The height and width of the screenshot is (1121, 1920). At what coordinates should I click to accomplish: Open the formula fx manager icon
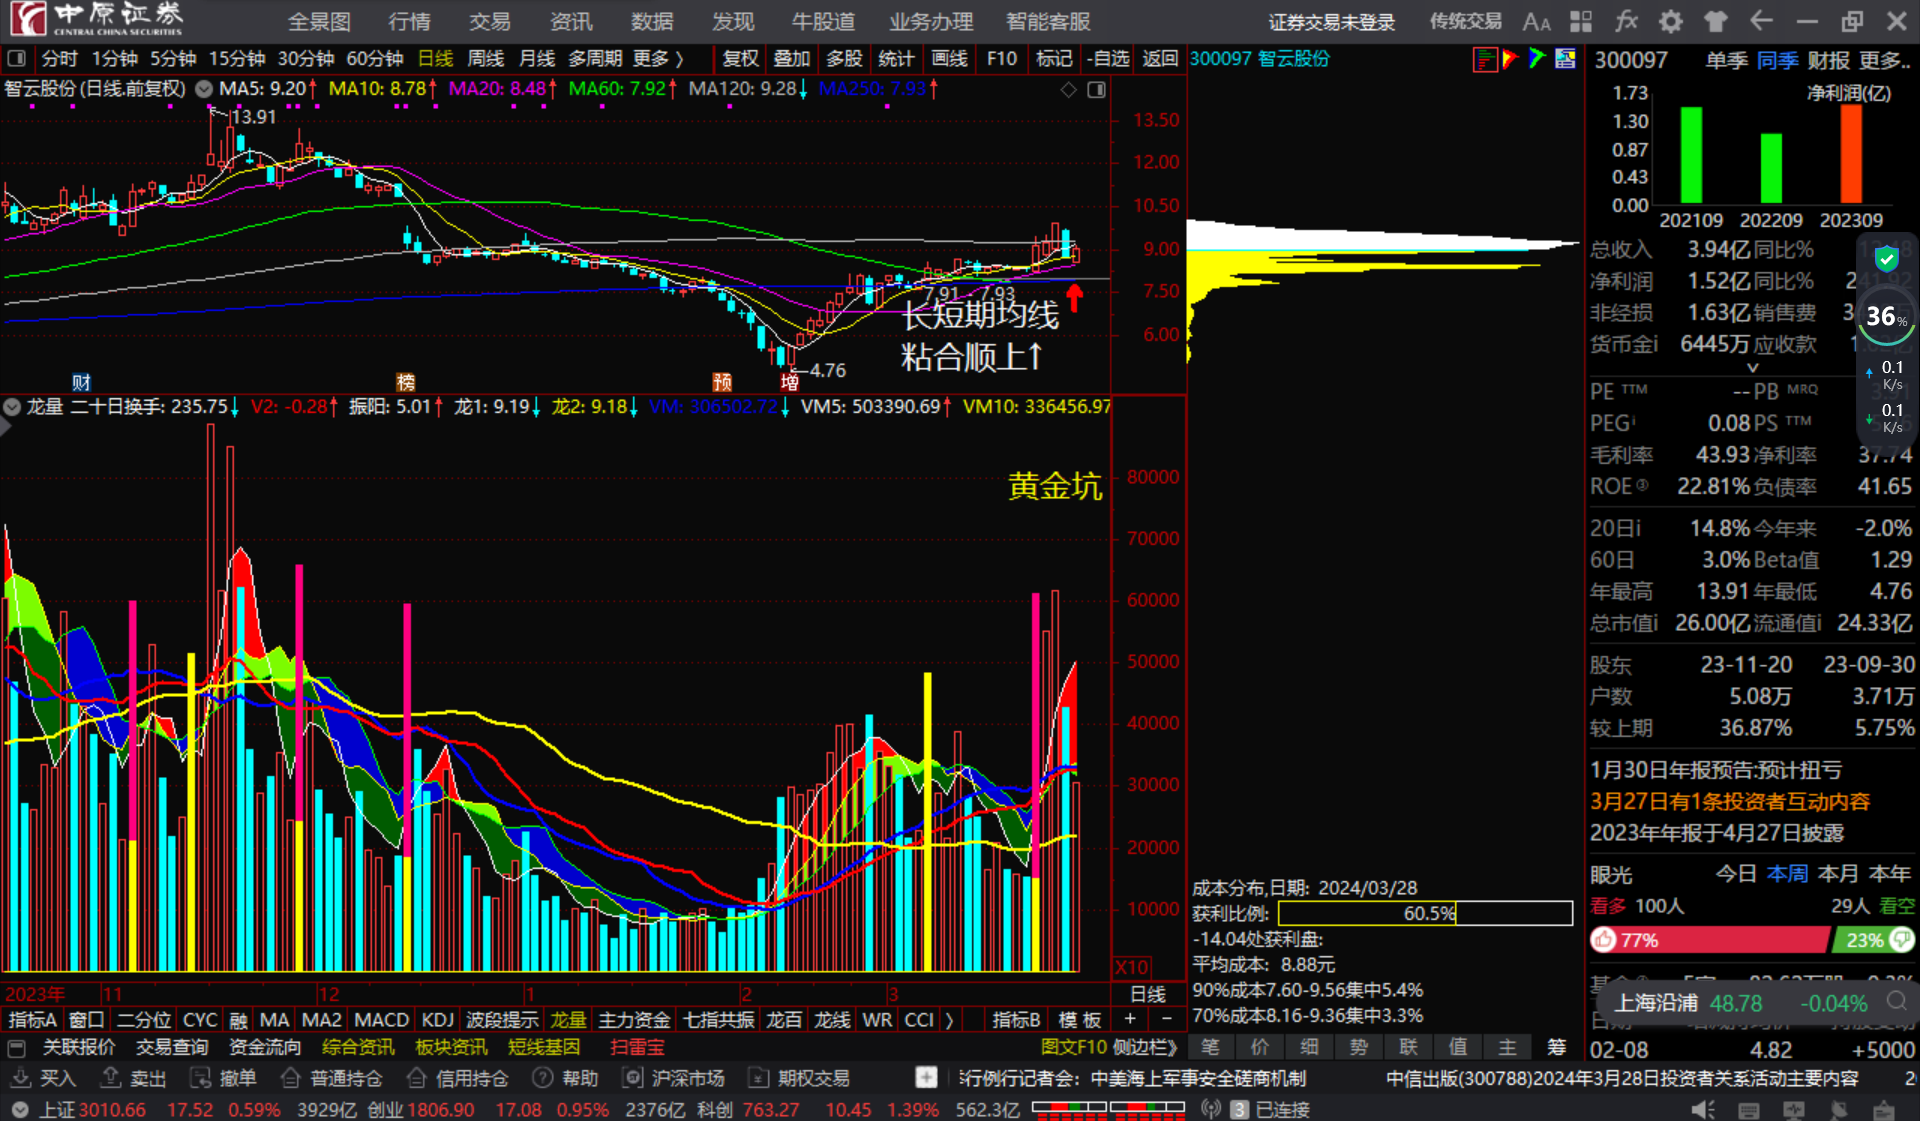pos(1626,21)
